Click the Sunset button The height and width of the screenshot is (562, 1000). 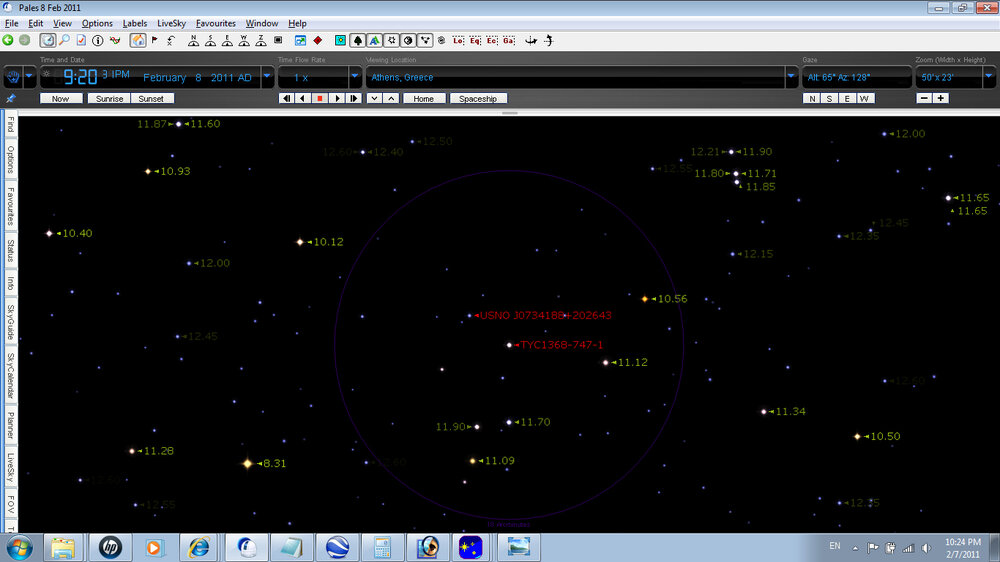point(151,98)
